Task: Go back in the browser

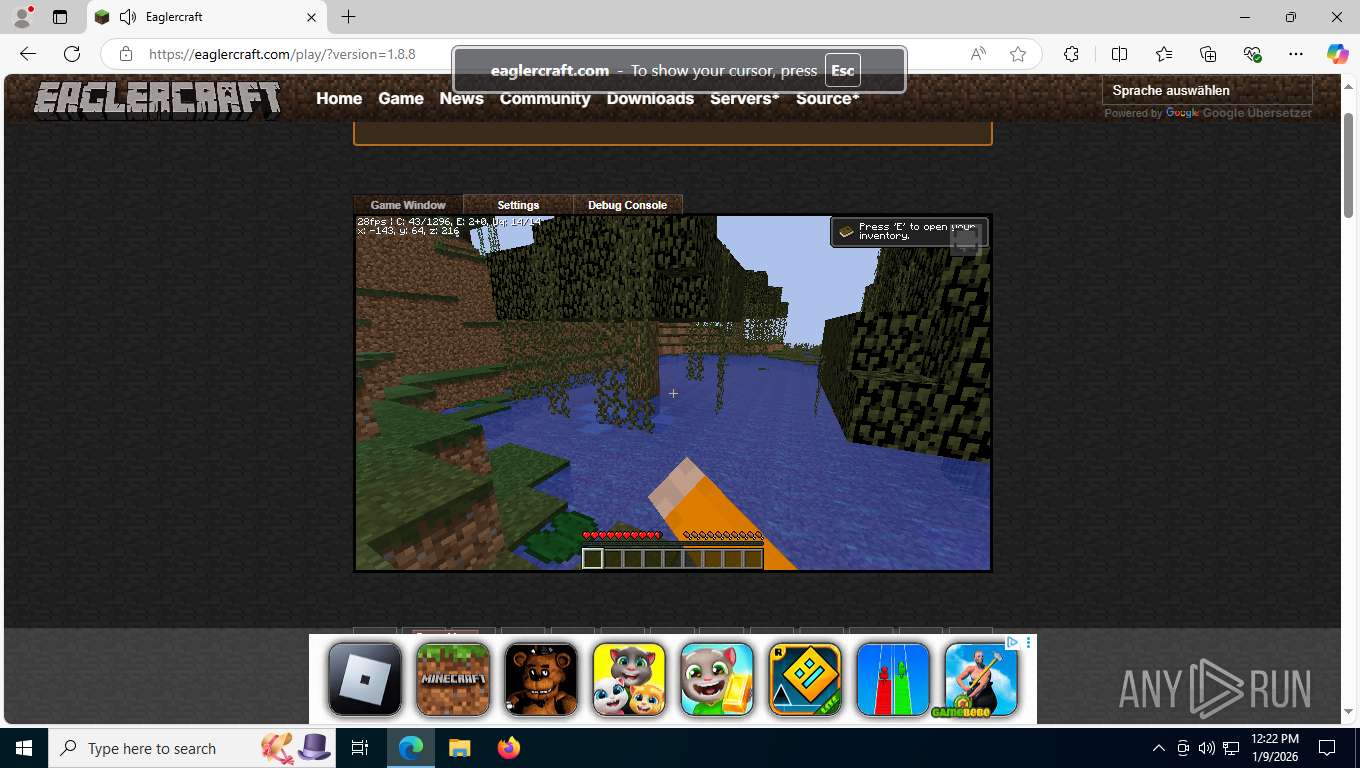Action: coord(28,54)
